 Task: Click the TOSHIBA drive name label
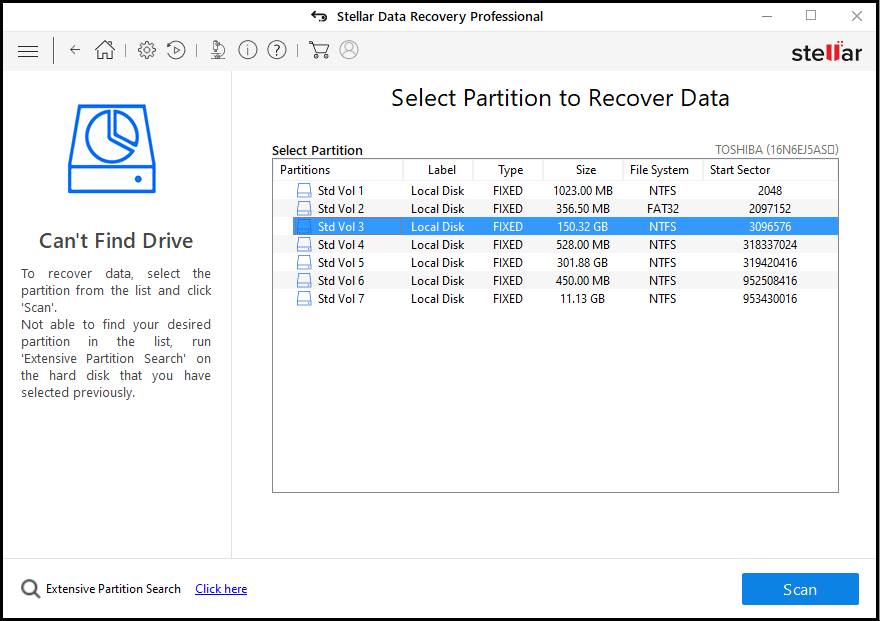777,150
